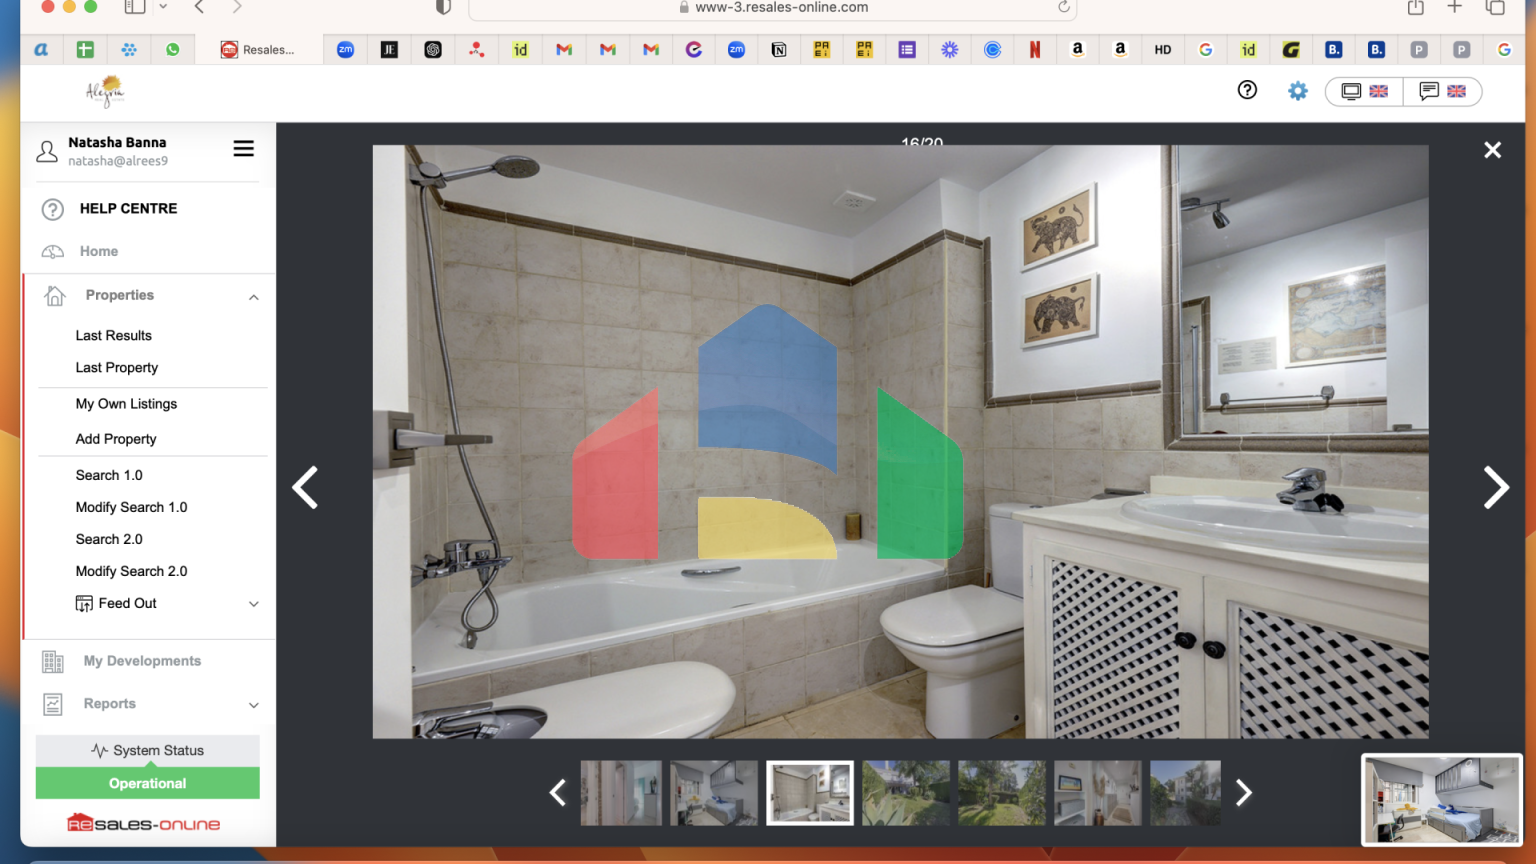The height and width of the screenshot is (864, 1536).
Task: Collapse the Properties menu section
Action: point(254,297)
